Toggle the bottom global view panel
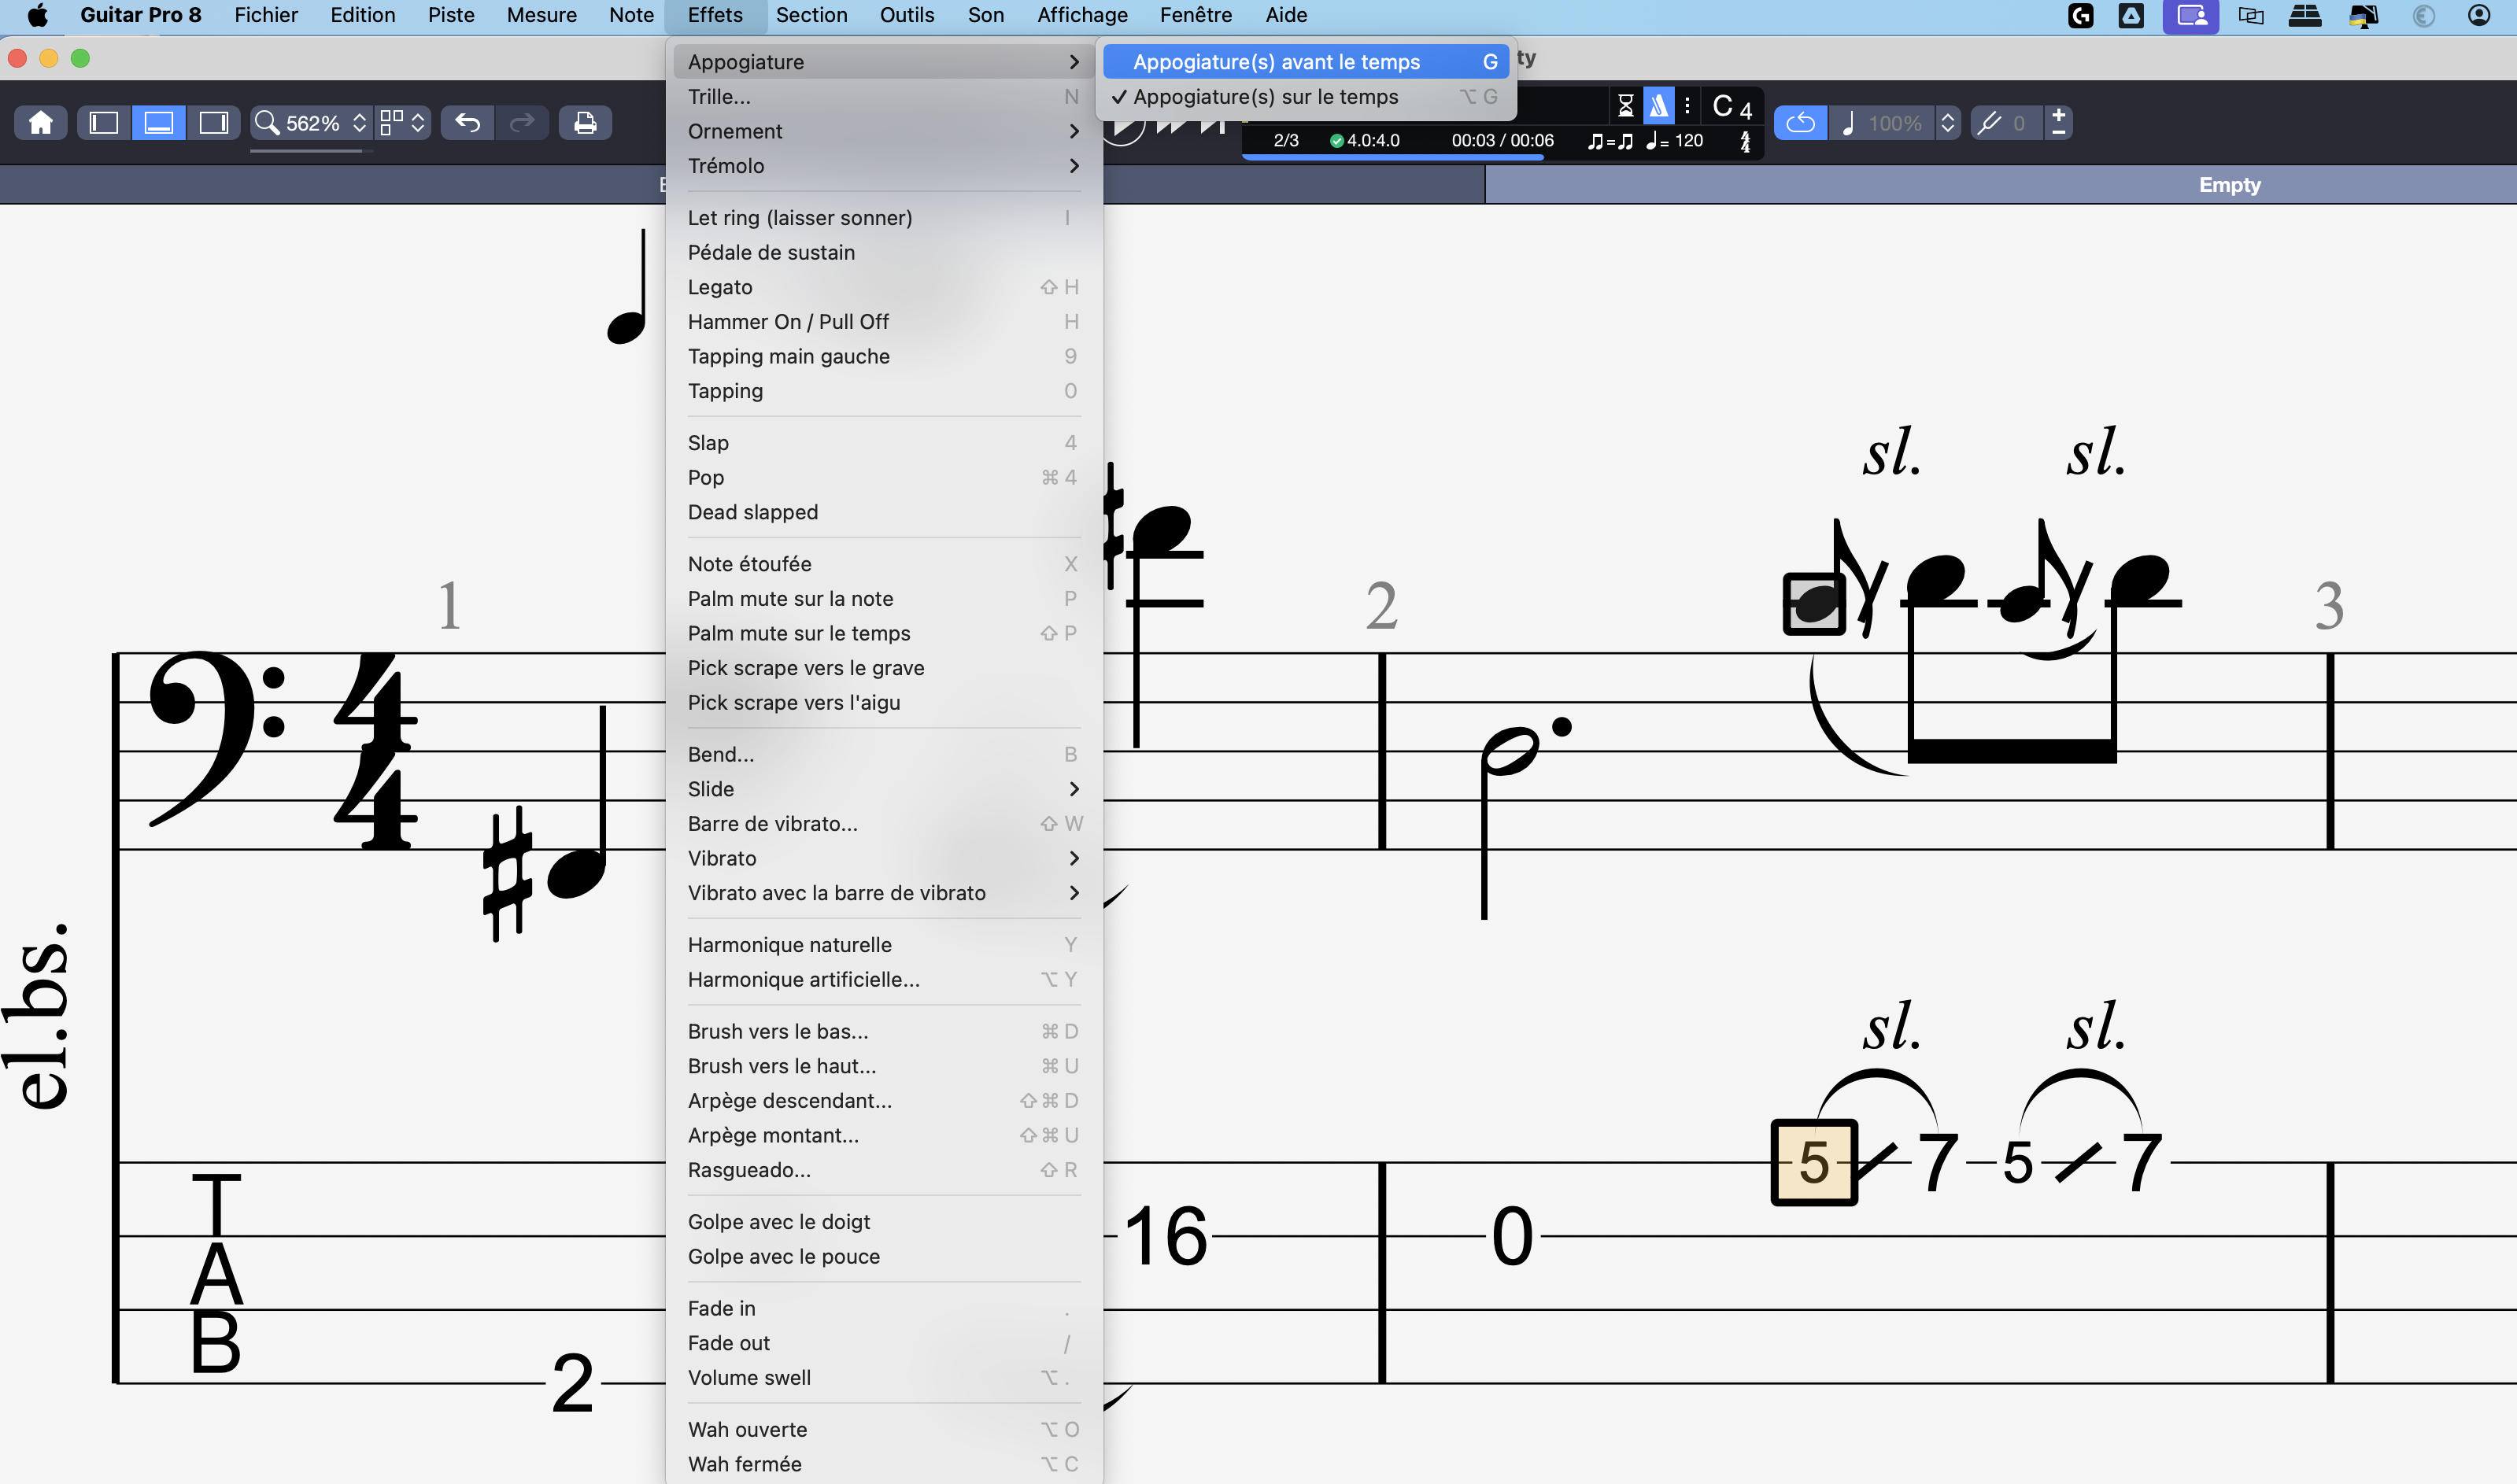This screenshot has height=1484, width=2517. [159, 122]
